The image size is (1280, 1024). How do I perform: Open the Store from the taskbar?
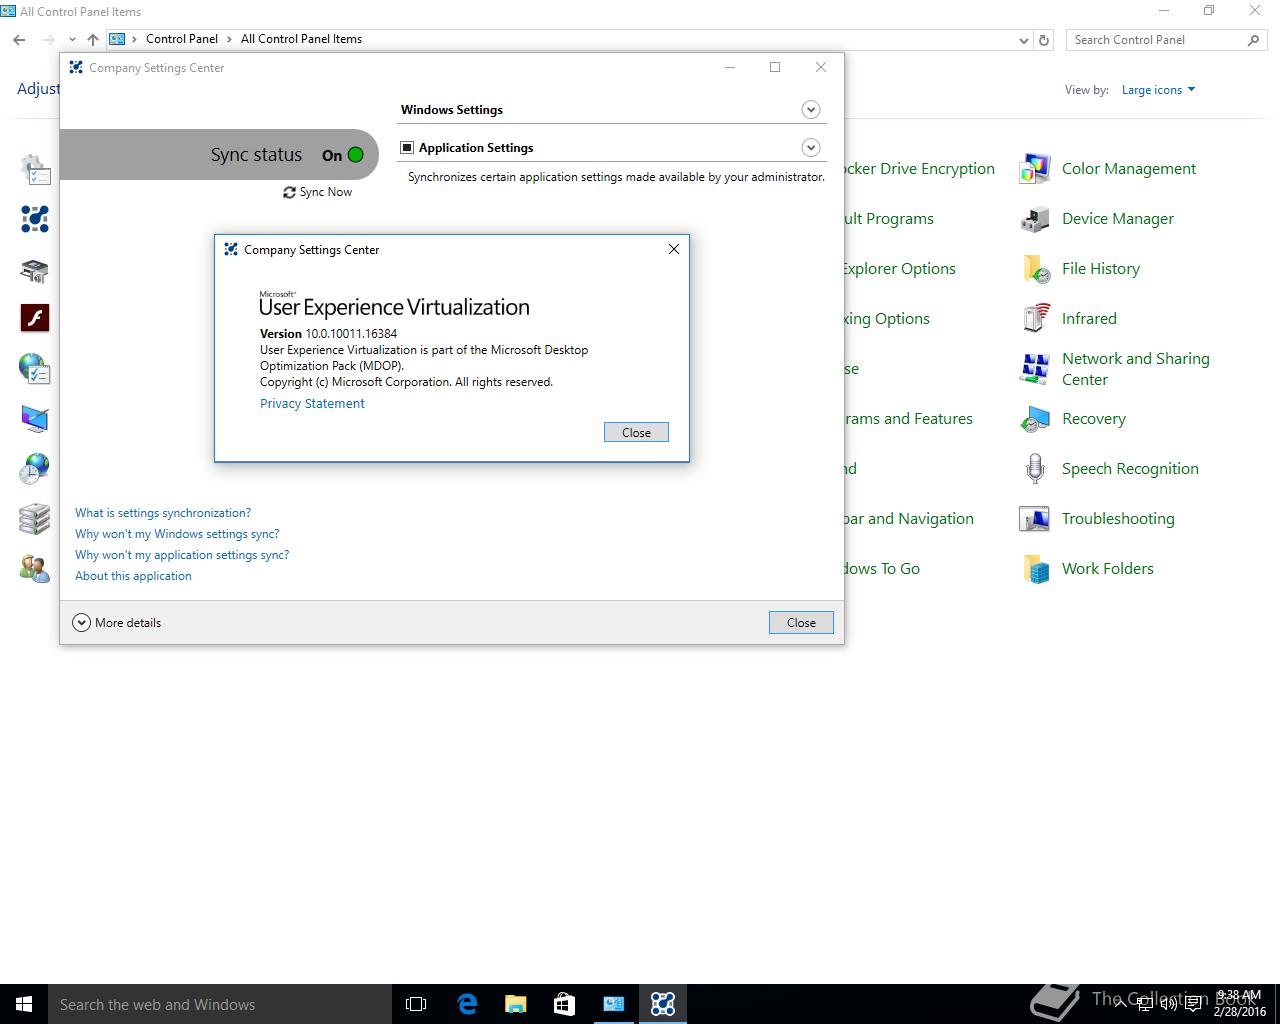(564, 1004)
